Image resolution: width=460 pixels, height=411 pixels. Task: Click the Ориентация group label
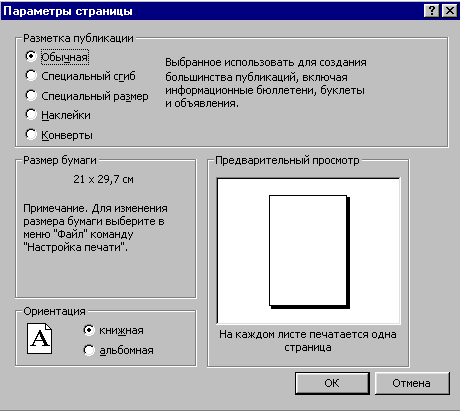[54, 311]
